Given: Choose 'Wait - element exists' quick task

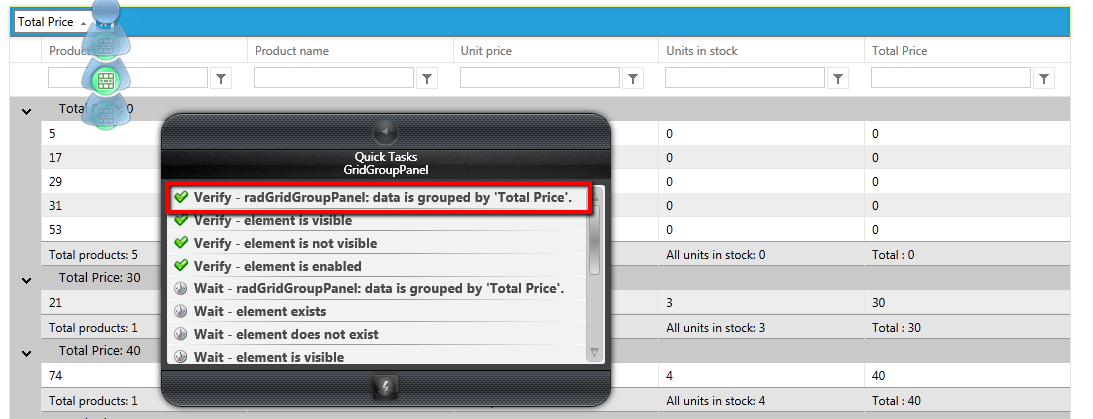Looking at the screenshot, I should pos(260,311).
